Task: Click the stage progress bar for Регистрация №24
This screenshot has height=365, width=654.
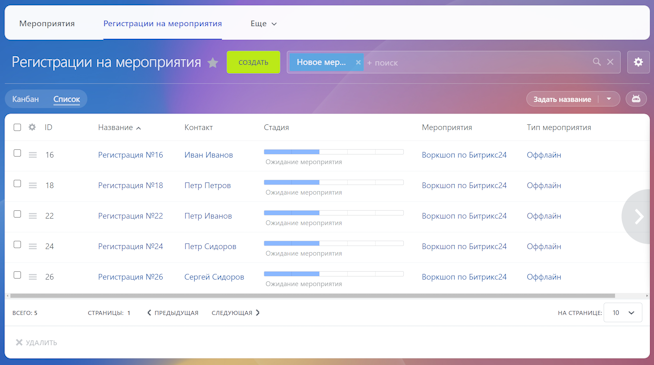Action: (334, 243)
